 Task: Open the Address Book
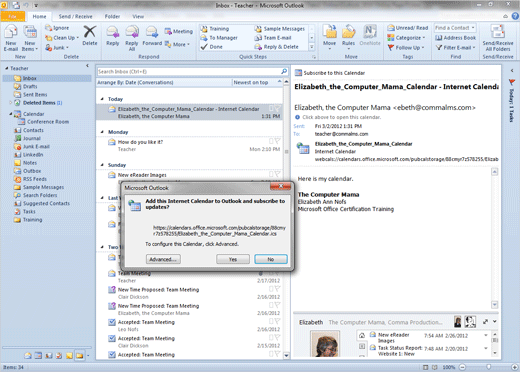(456, 38)
